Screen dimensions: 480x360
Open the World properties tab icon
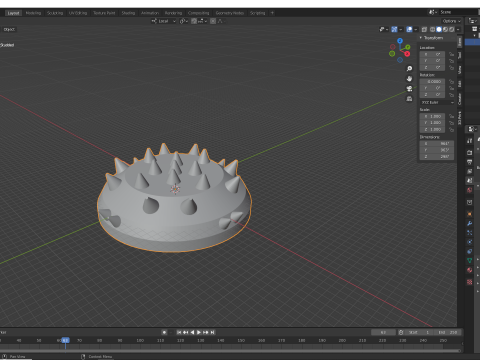470,190
